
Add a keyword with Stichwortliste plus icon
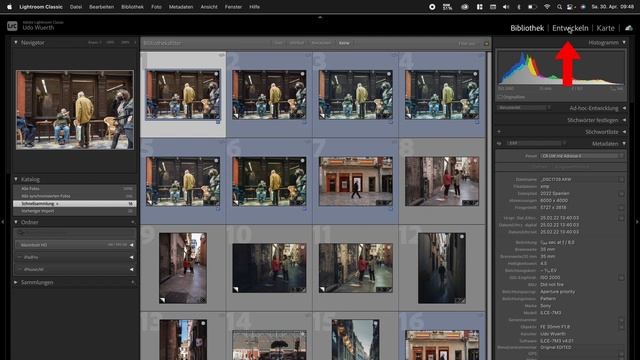point(499,132)
